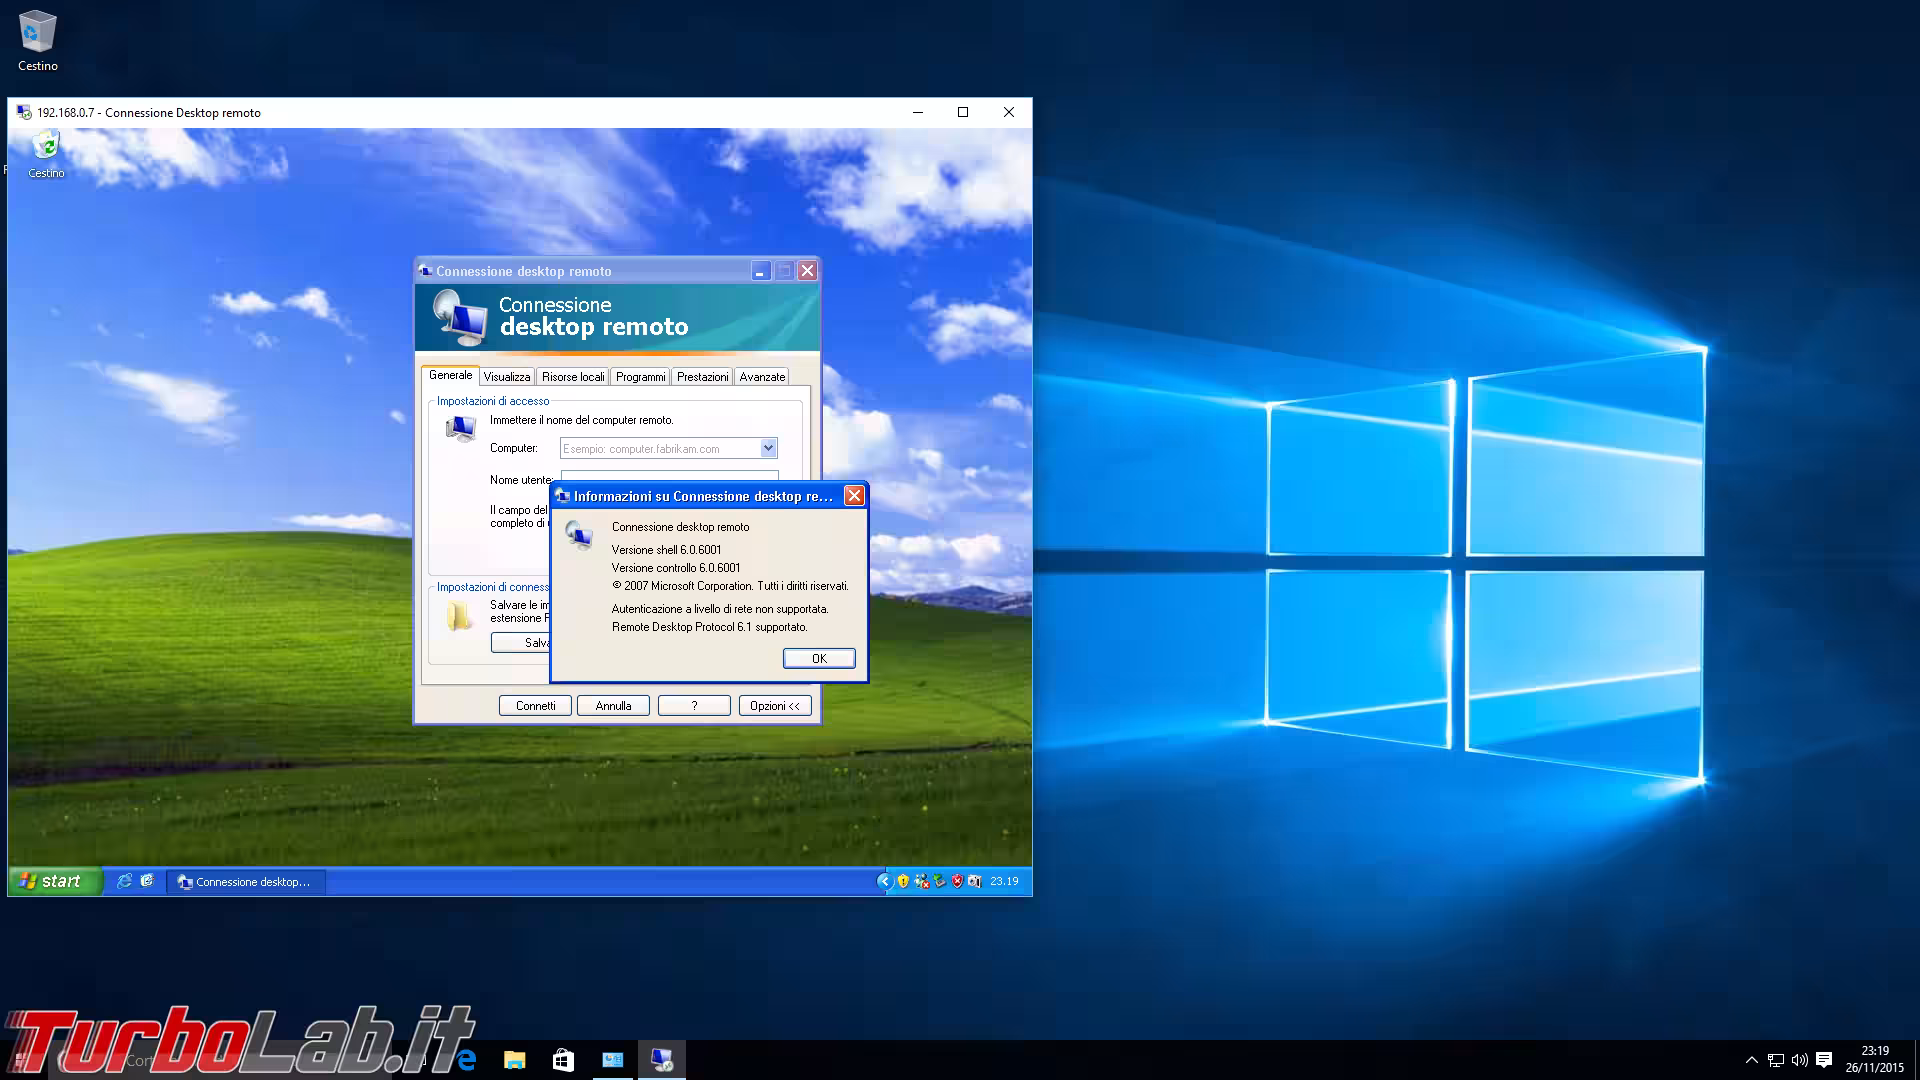Open the Remote Desktop Connection icon on Windows 10 taskbar

click(x=661, y=1059)
